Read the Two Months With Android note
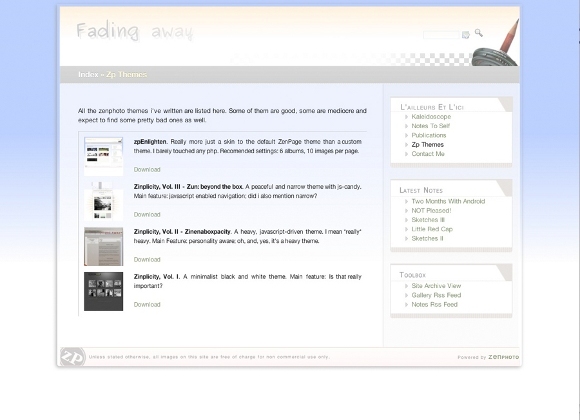The height and width of the screenshot is (420, 580). coord(448,201)
